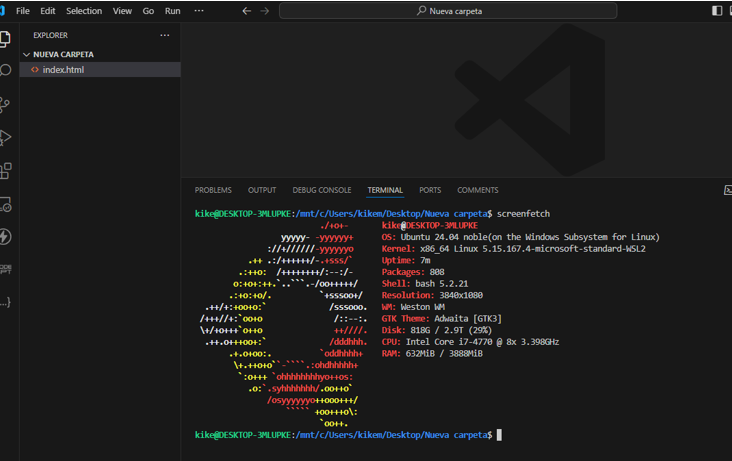Select index.html in the file explorer
Screen dimensions: 732x461
coord(63,70)
